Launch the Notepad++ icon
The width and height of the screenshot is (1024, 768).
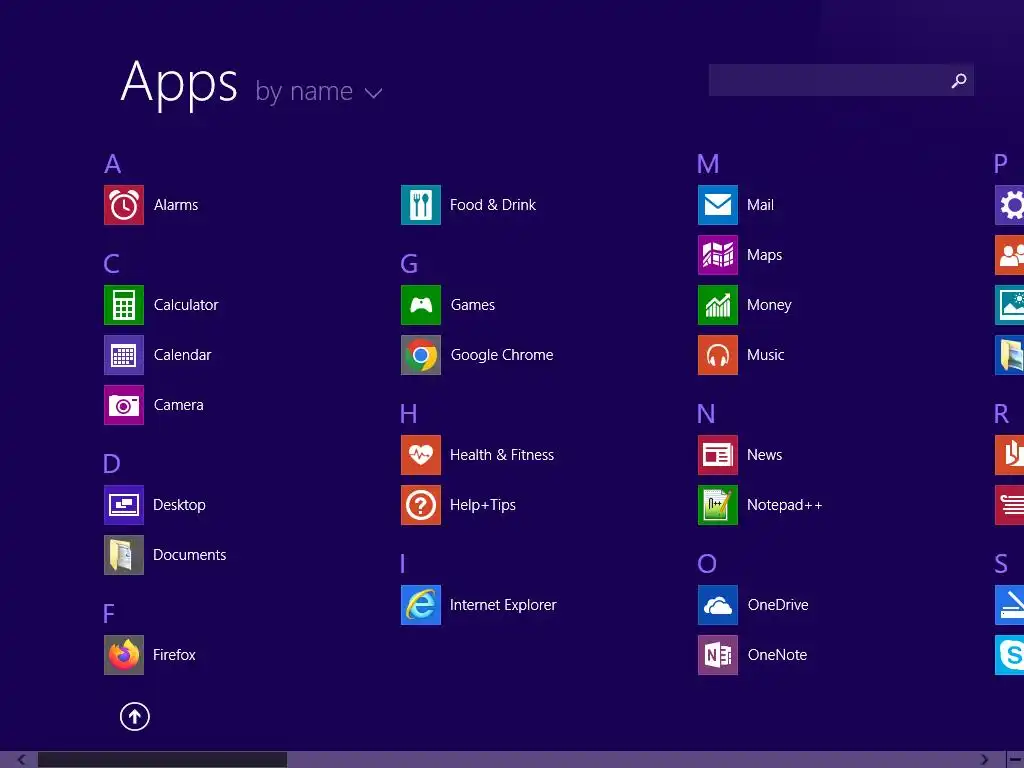point(718,505)
